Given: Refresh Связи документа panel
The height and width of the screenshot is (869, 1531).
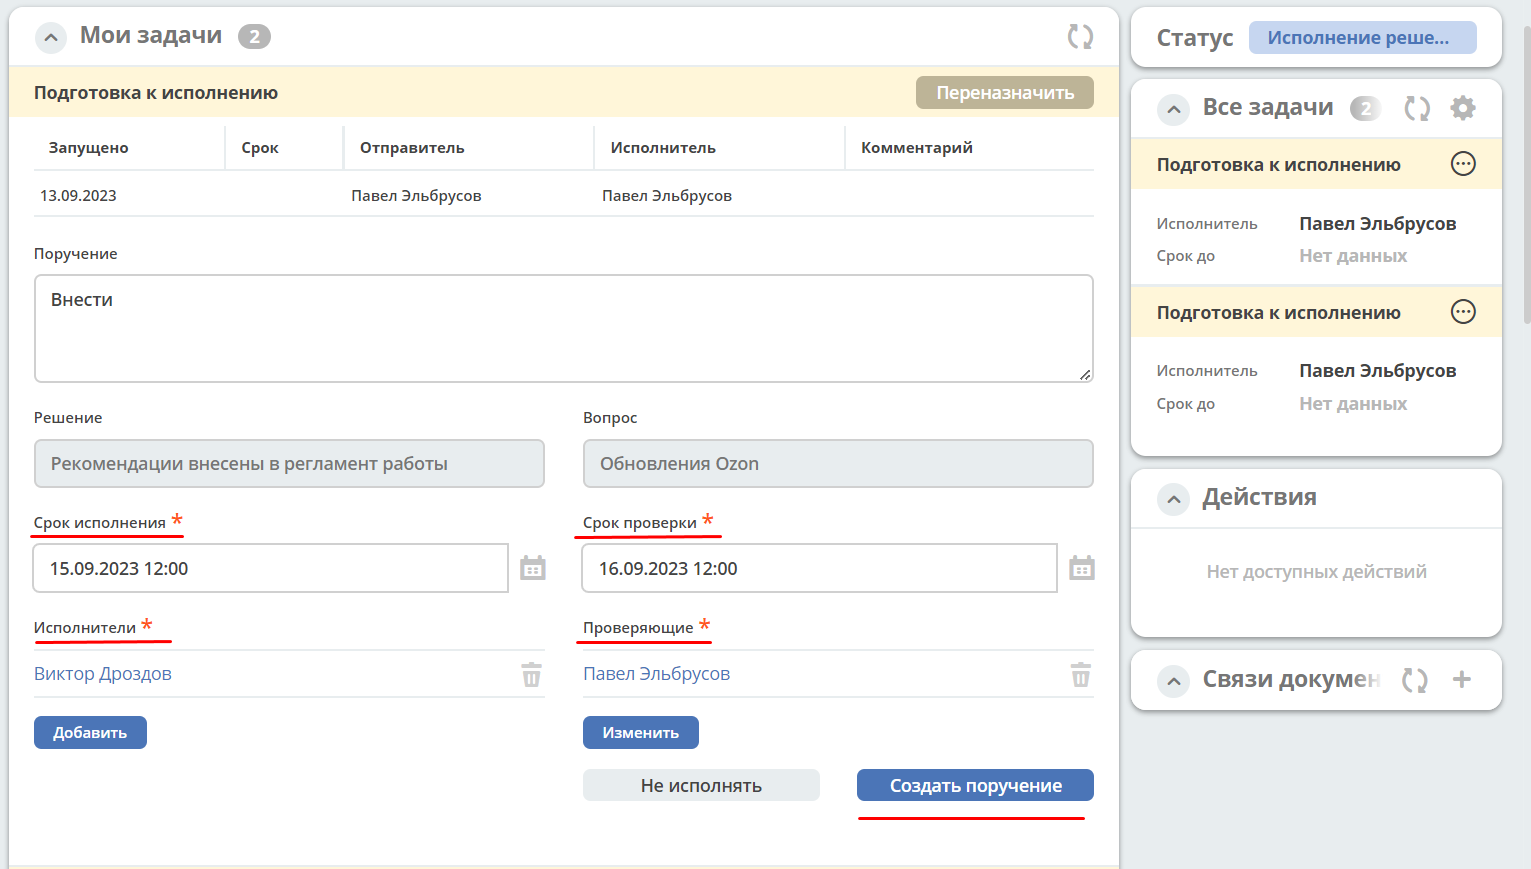Looking at the screenshot, I should 1414,680.
